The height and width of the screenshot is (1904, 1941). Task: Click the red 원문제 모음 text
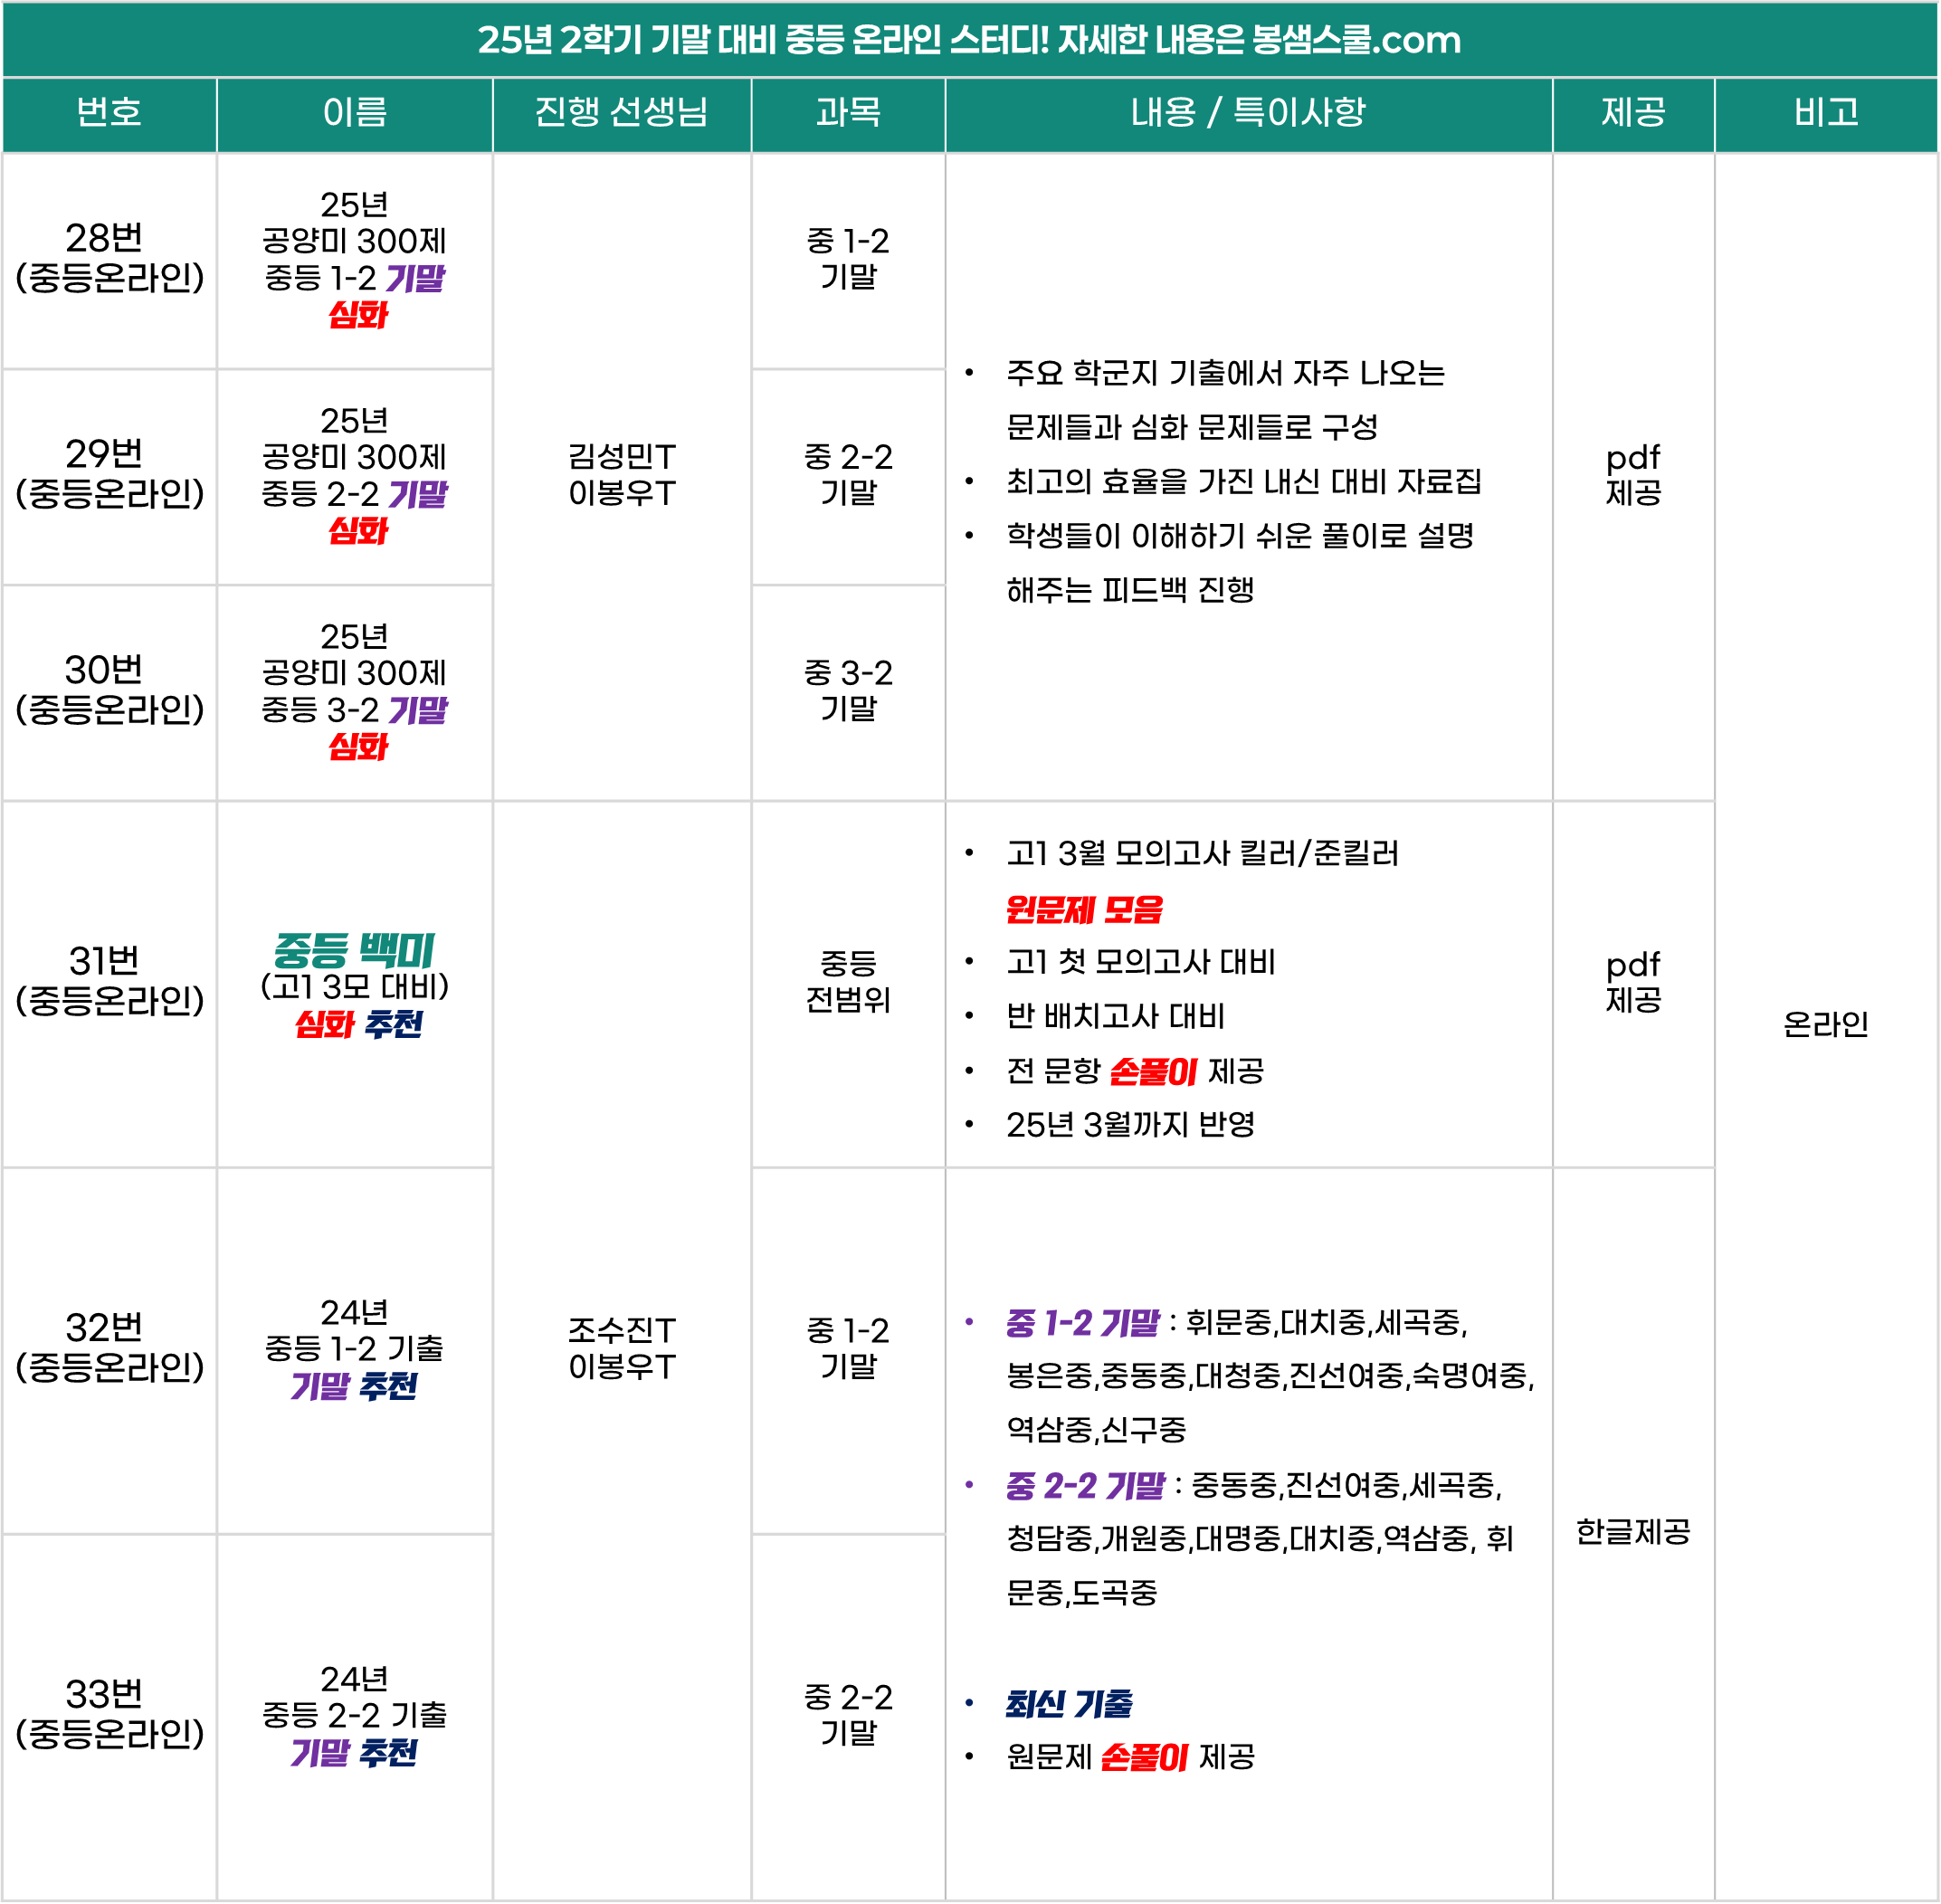[1085, 910]
